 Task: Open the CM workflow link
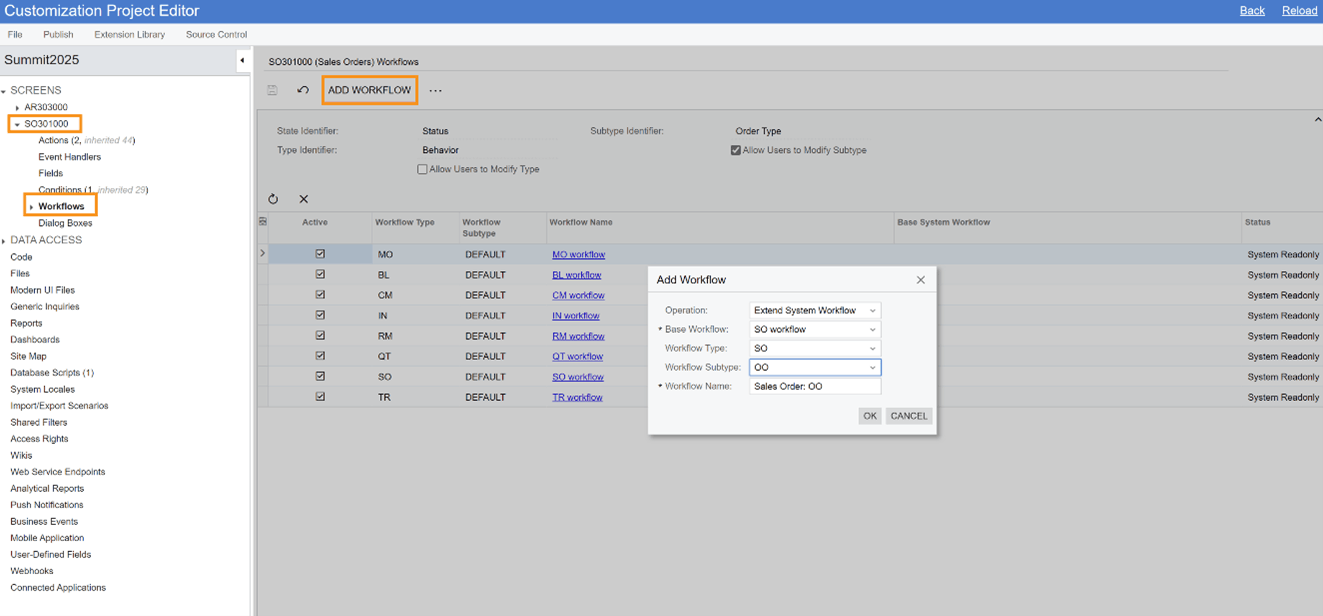(x=578, y=295)
